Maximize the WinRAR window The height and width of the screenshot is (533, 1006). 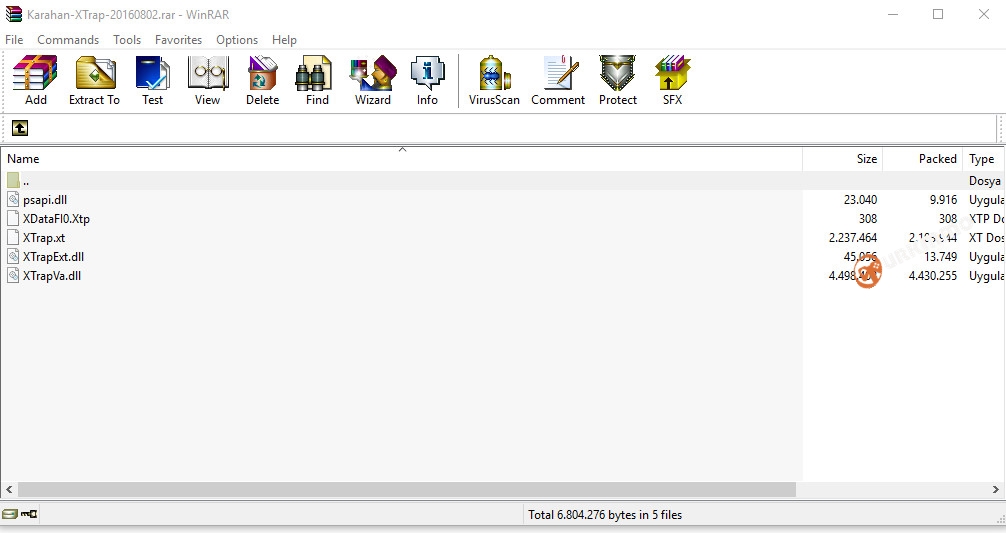(938, 14)
